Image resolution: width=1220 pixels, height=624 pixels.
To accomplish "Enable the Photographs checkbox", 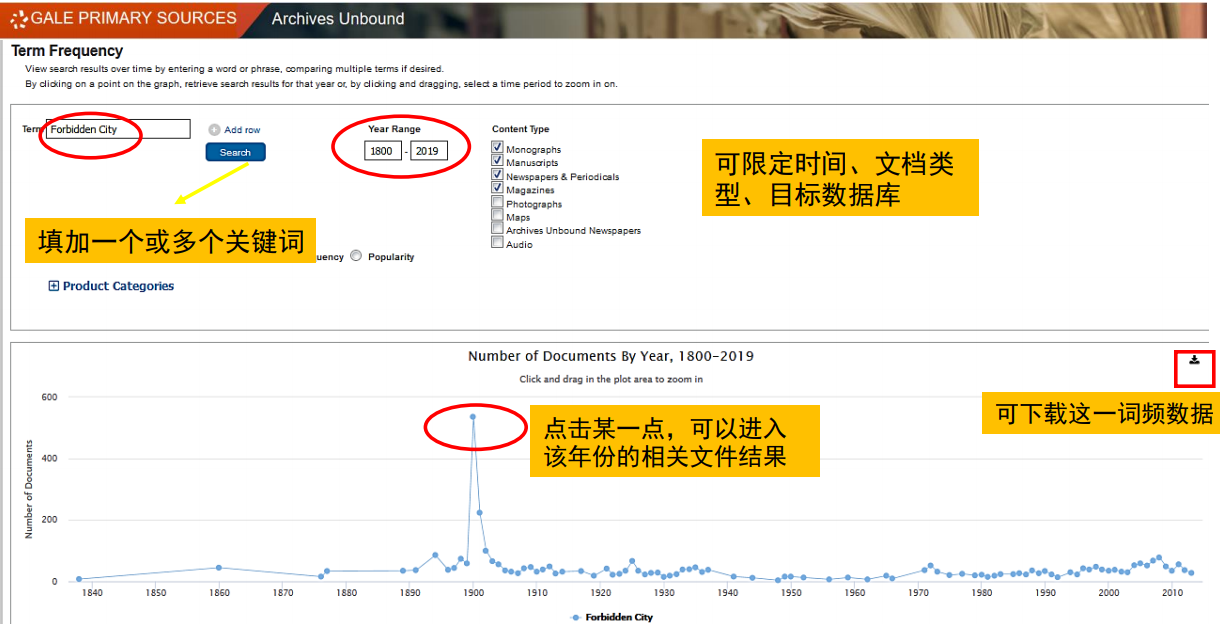I will tap(497, 203).
